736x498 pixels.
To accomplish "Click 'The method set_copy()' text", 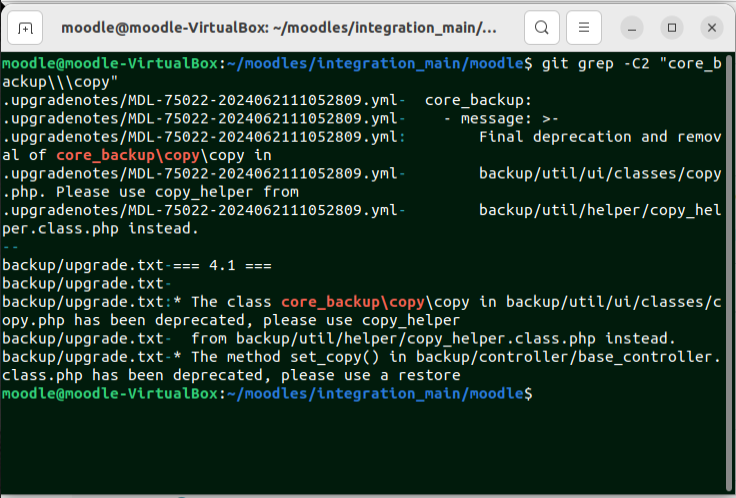I will click(285, 357).
